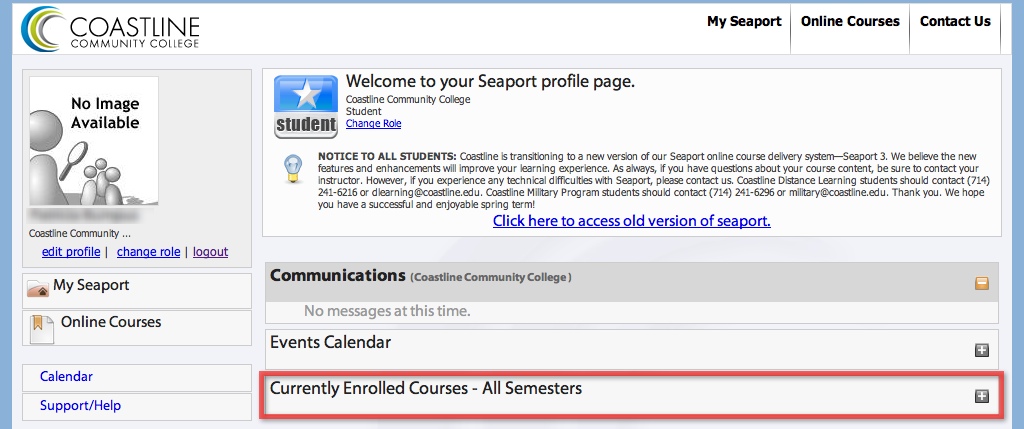
Task: Select My Seaport sidebar item
Action: click(x=137, y=291)
